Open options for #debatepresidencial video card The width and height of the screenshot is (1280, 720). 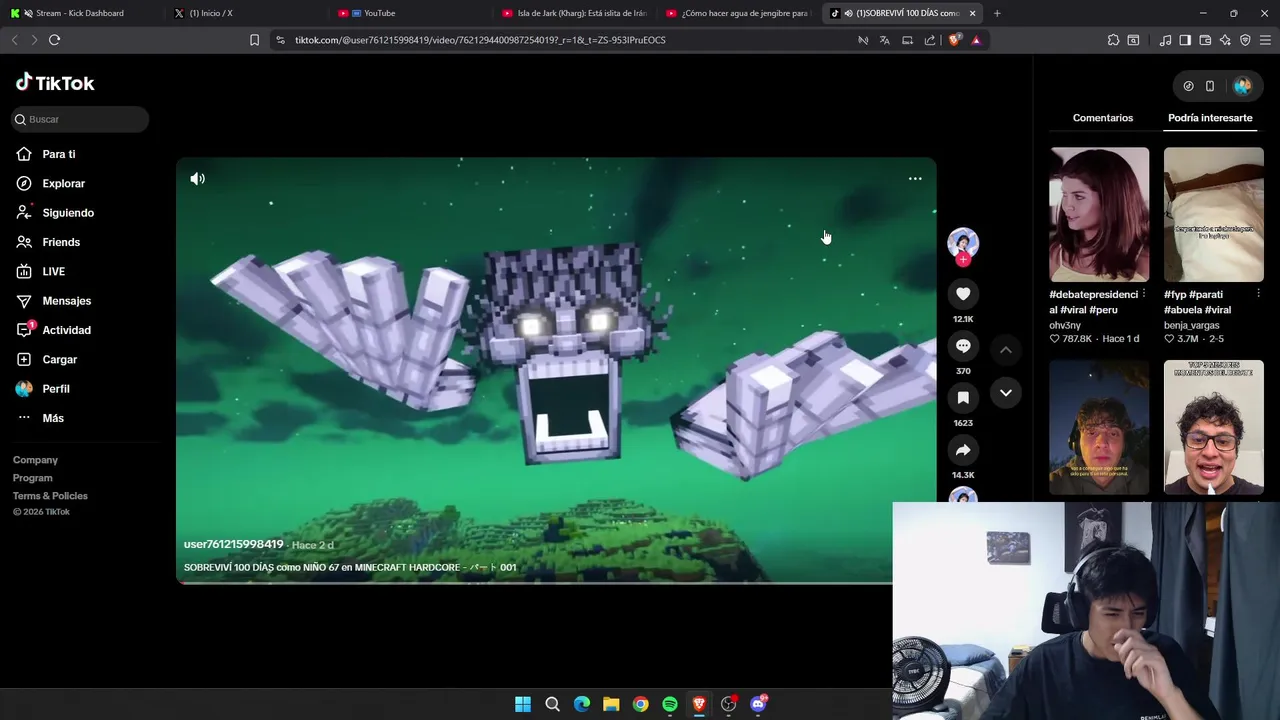coord(1143,294)
